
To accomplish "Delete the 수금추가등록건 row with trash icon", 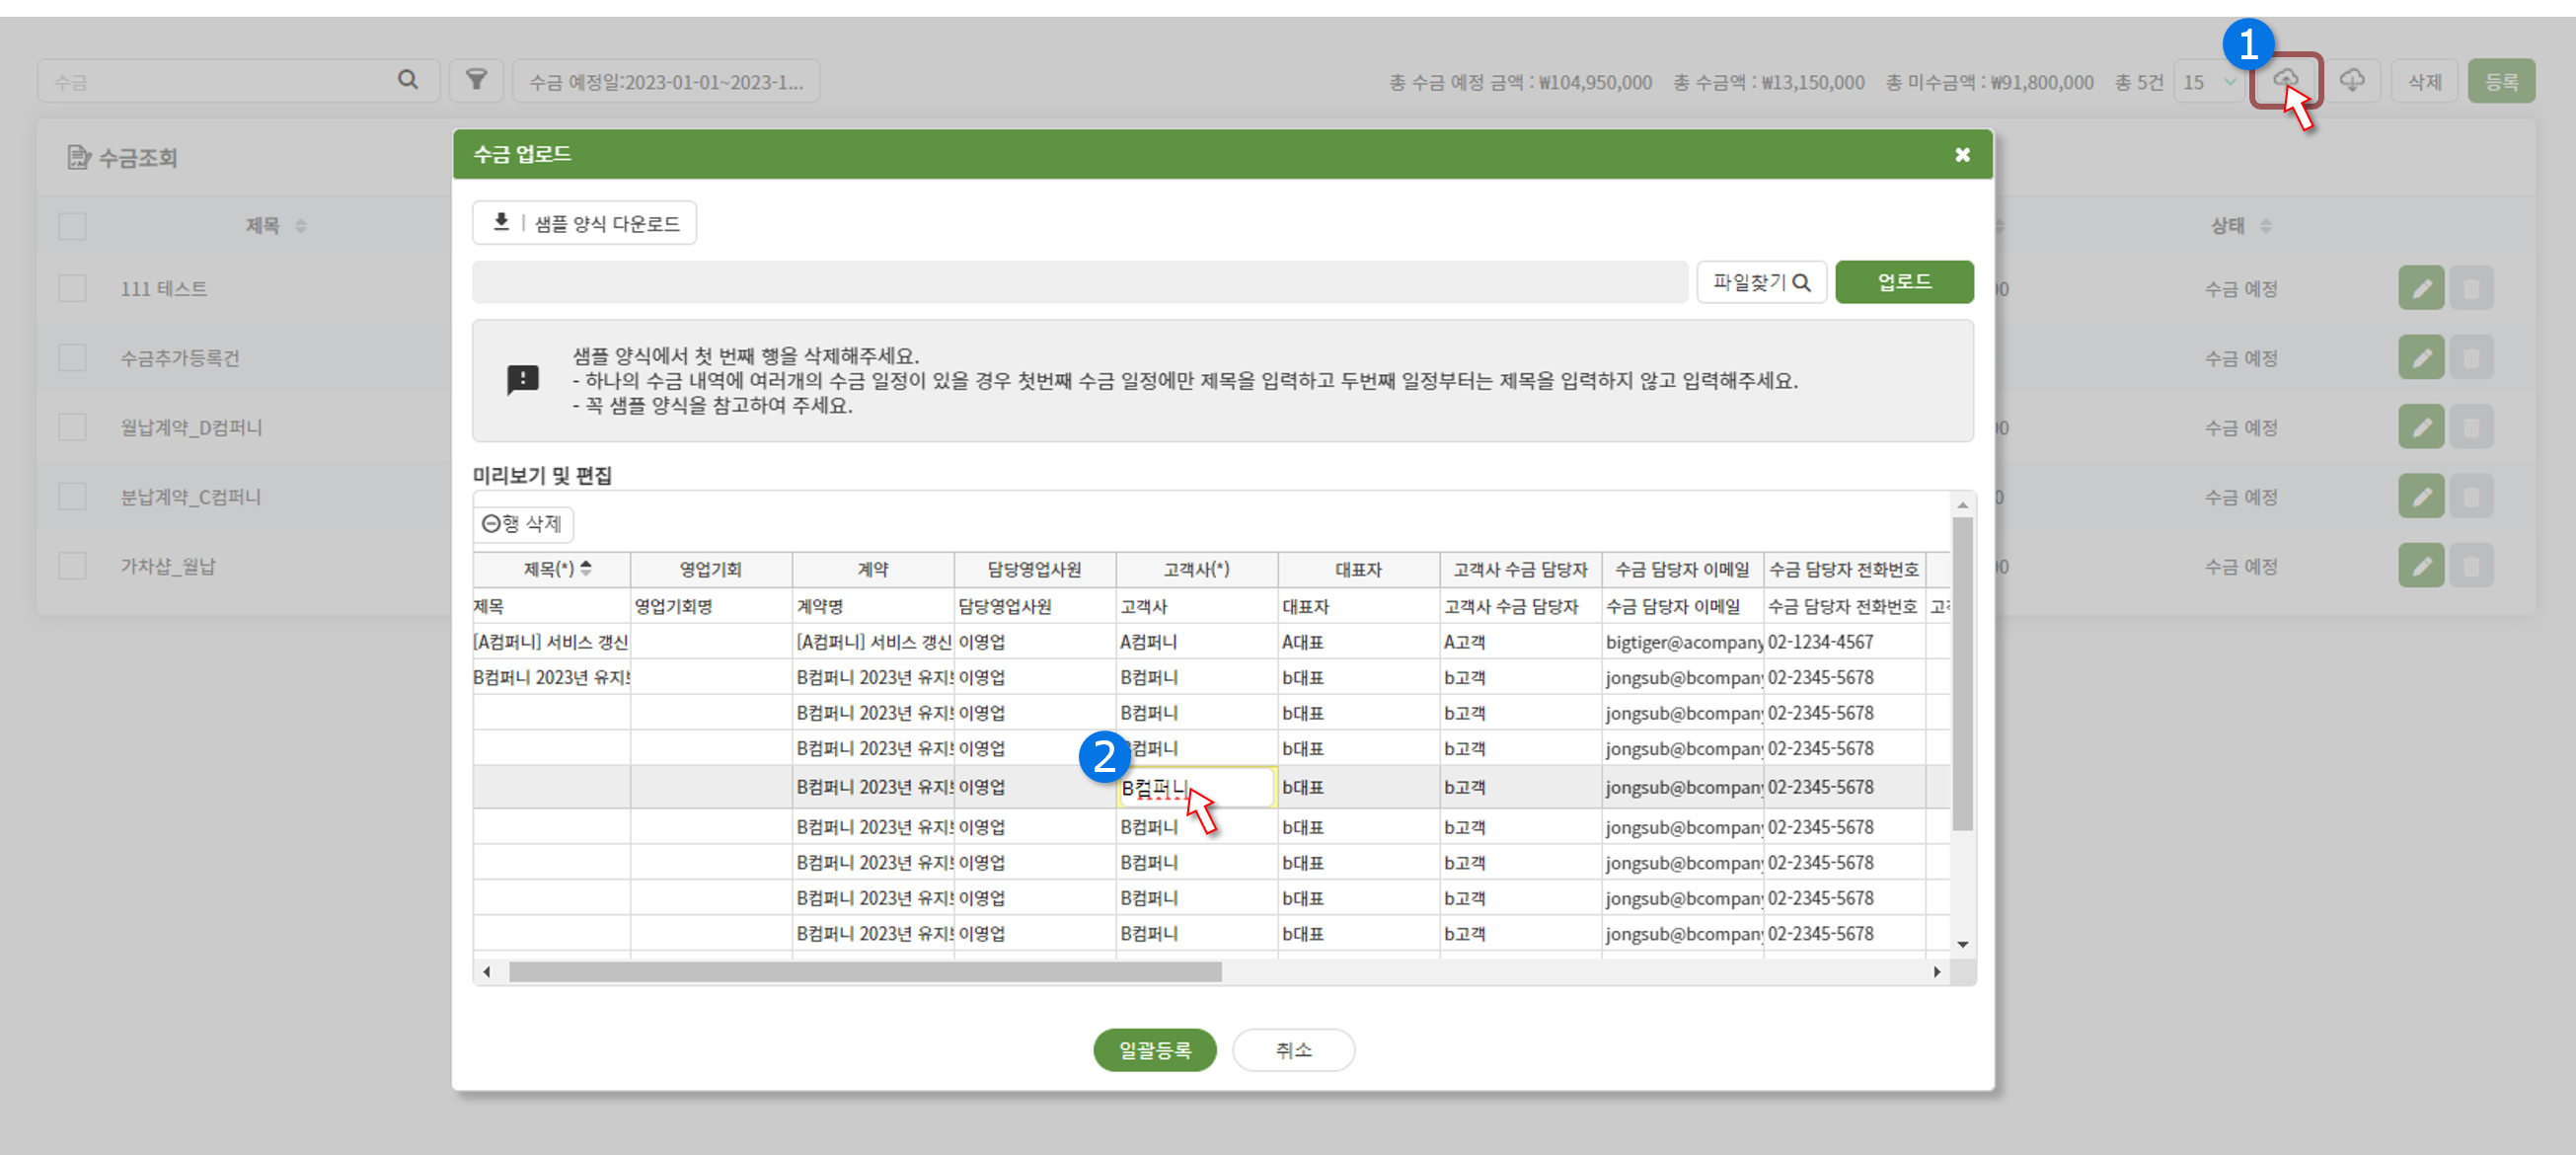I will 2471,358.
